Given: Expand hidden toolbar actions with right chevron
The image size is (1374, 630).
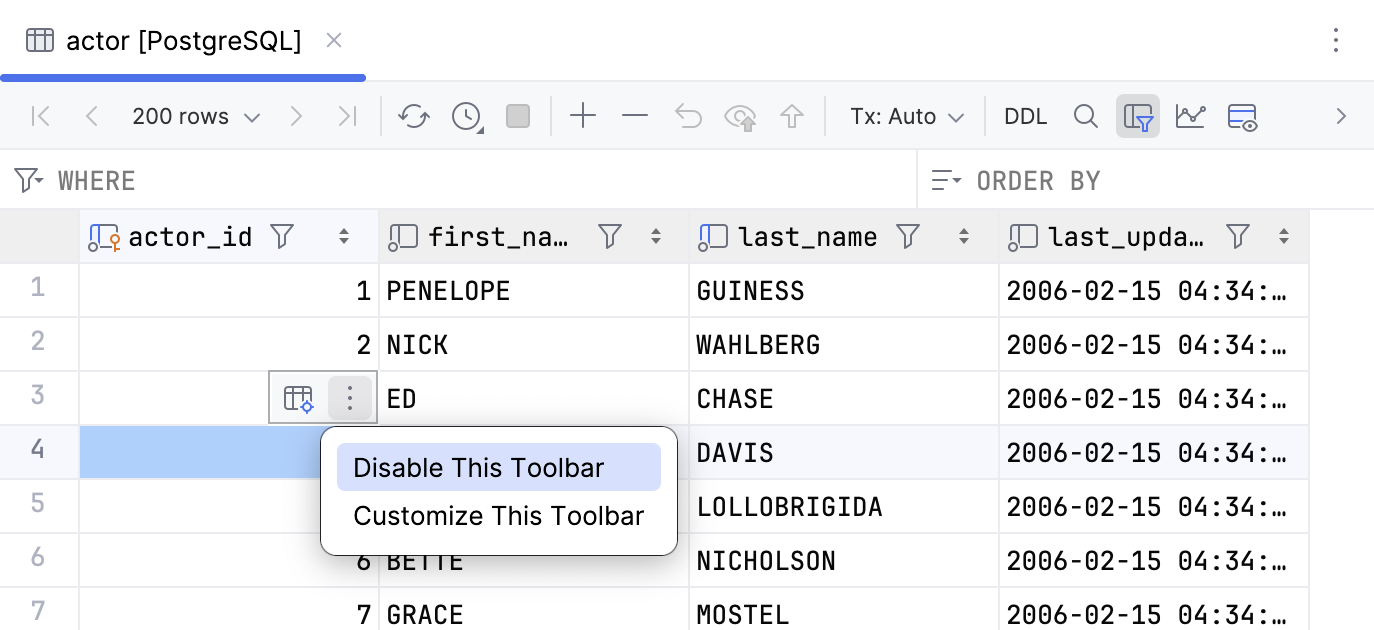Looking at the screenshot, I should [1341, 116].
